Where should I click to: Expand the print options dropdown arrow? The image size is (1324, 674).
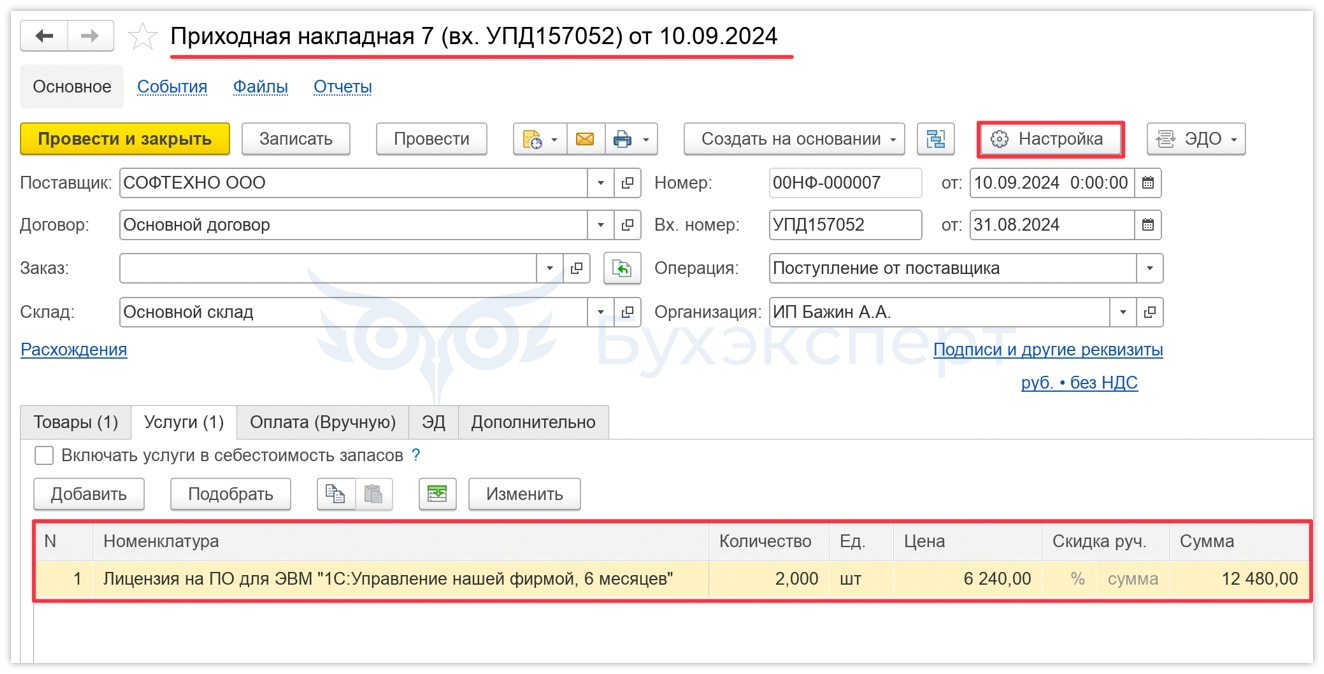(x=647, y=139)
